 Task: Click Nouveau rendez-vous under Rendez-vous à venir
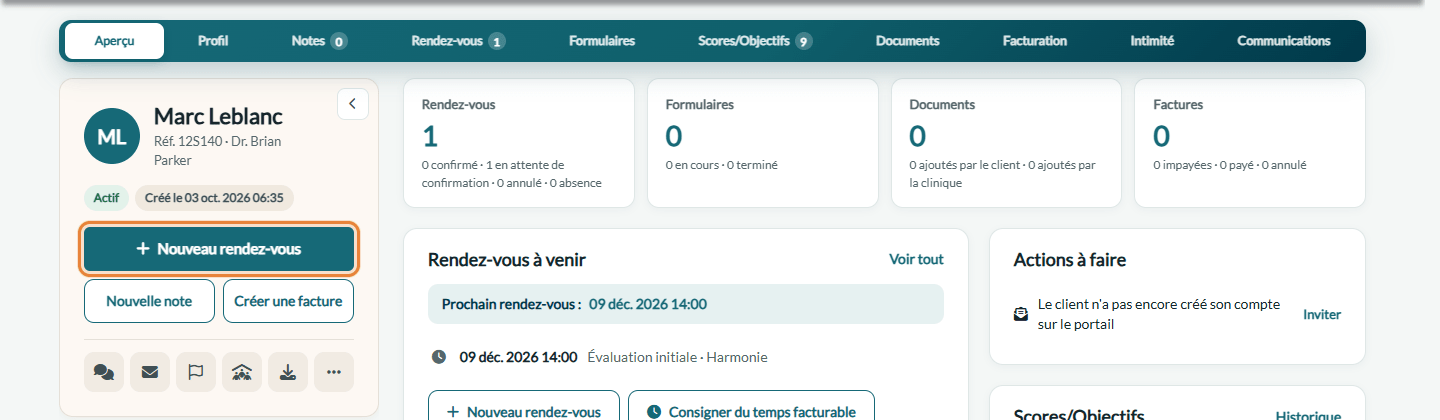click(524, 405)
